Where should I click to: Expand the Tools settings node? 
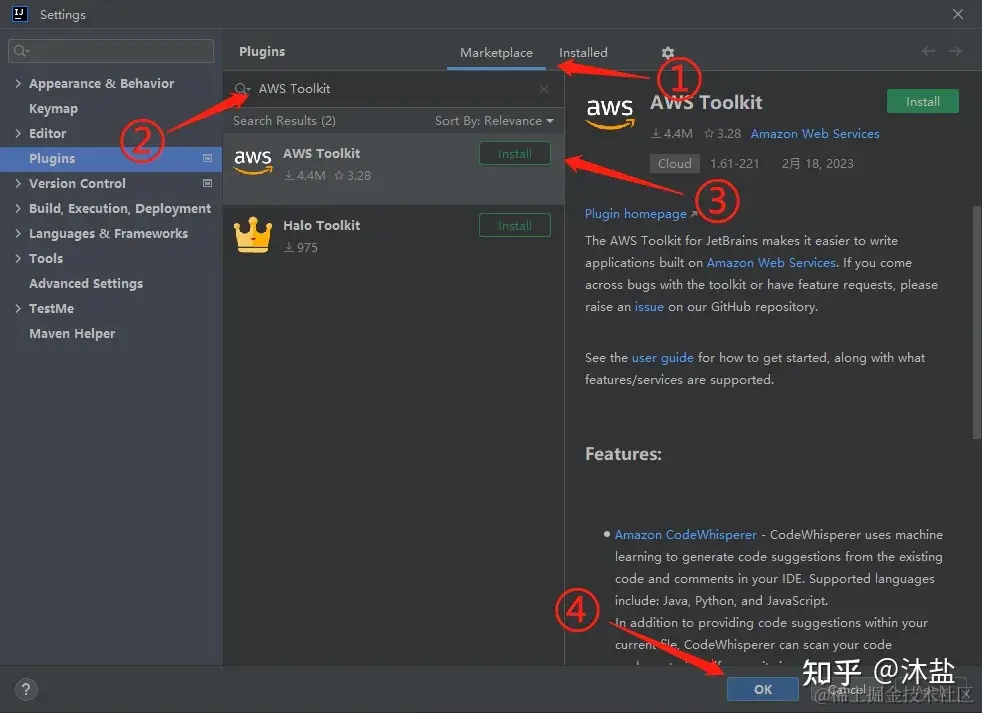tap(18, 258)
